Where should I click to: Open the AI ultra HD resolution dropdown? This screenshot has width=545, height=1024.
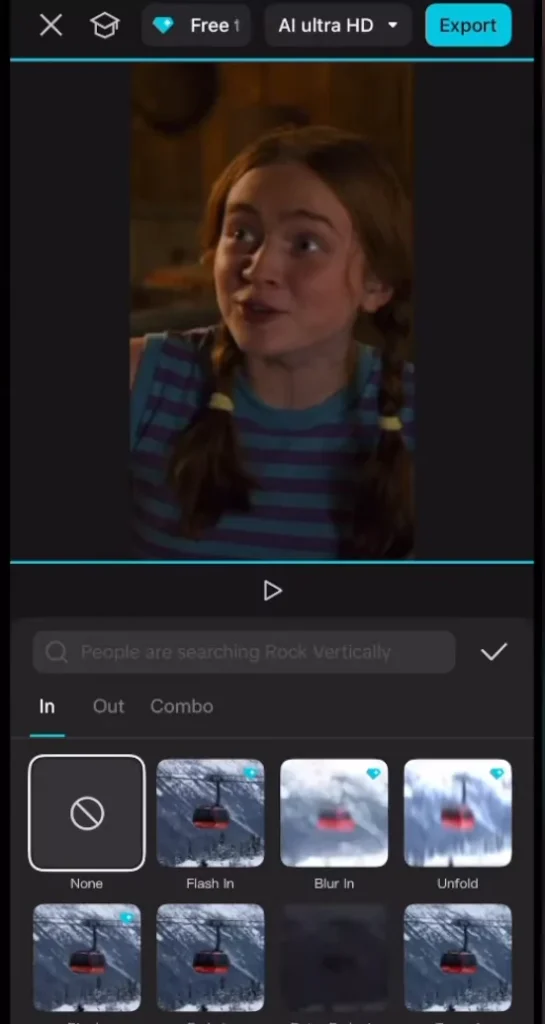(338, 25)
